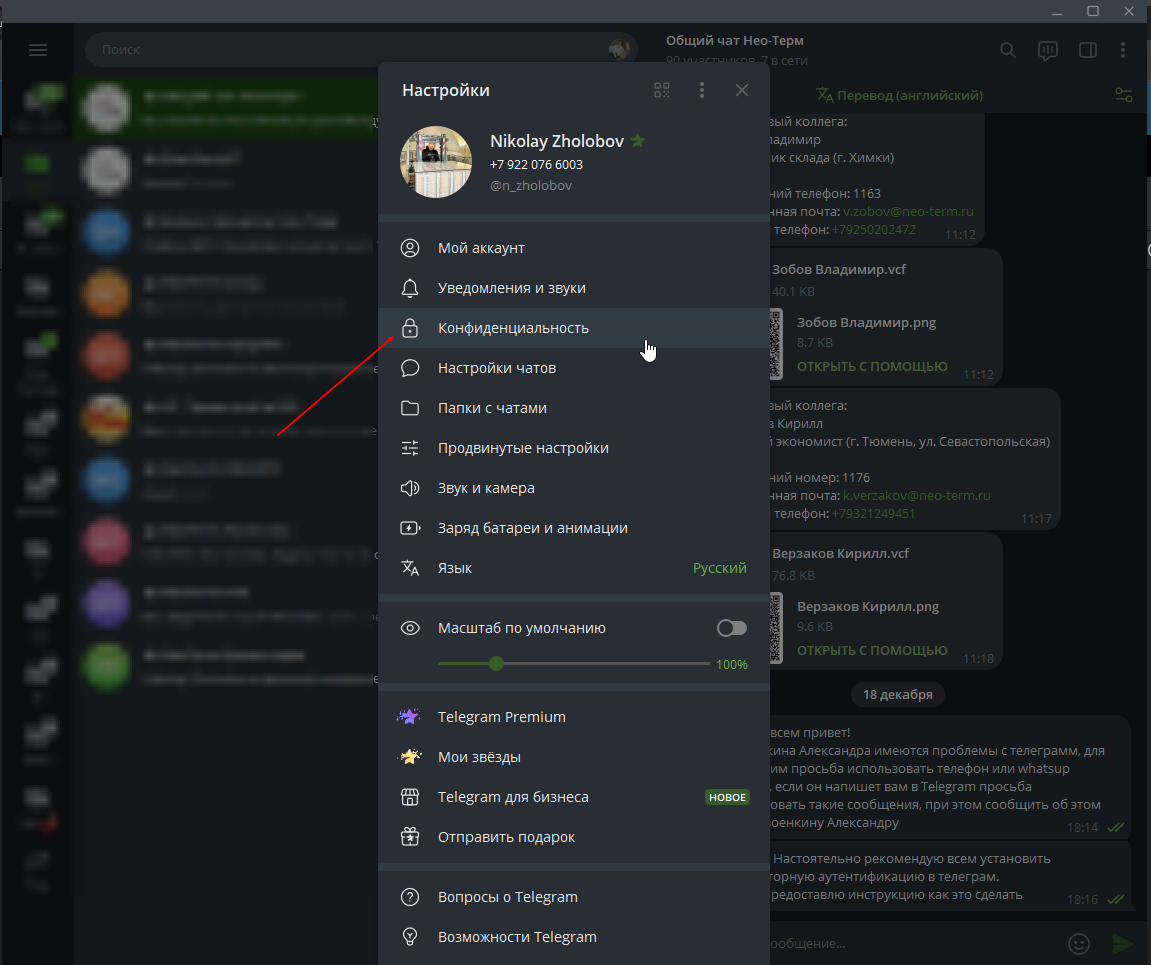The image size is (1151, 965).
Task: Open Chat Folders (Папки с чатами)
Action: [574, 408]
